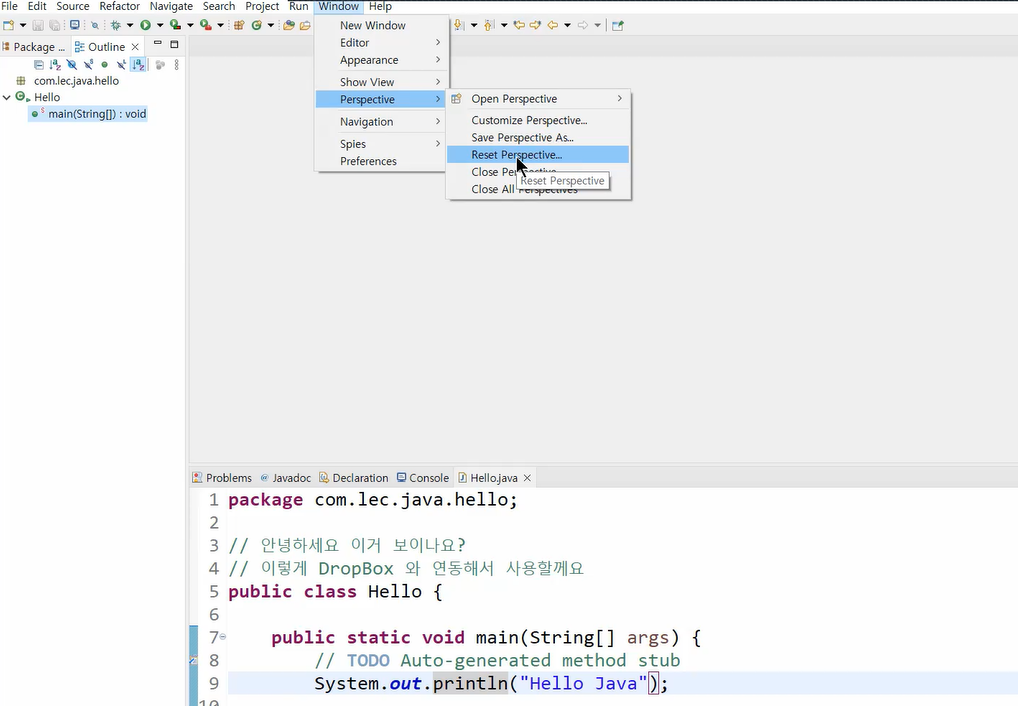1018x706 pixels.
Task: Switch to the Console tab
Action: click(423, 478)
